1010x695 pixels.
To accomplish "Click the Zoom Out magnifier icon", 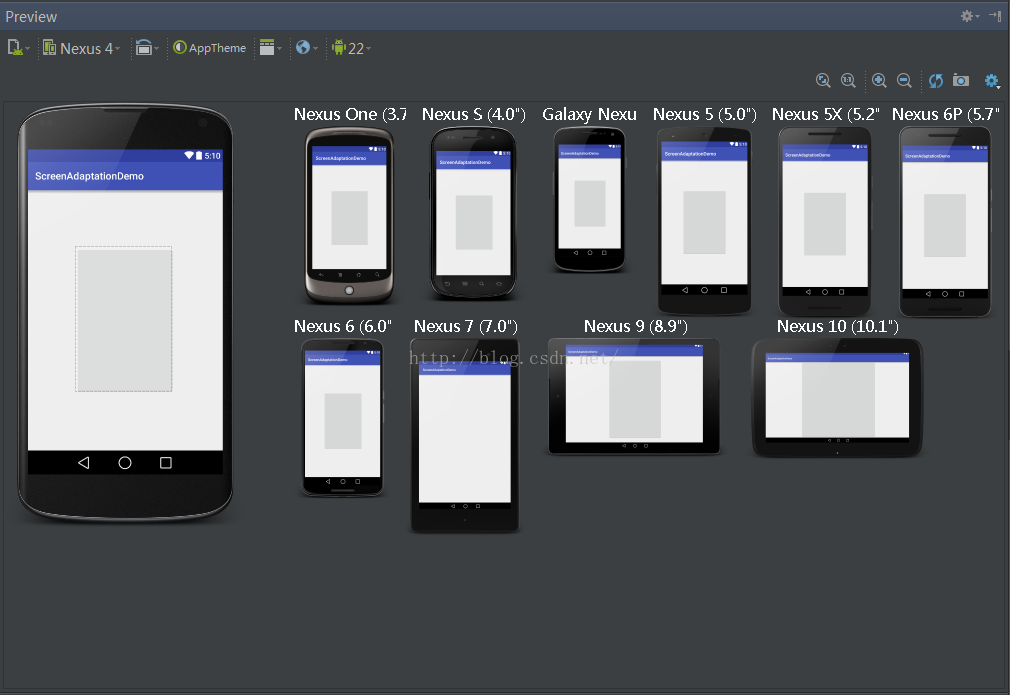I will click(904, 81).
